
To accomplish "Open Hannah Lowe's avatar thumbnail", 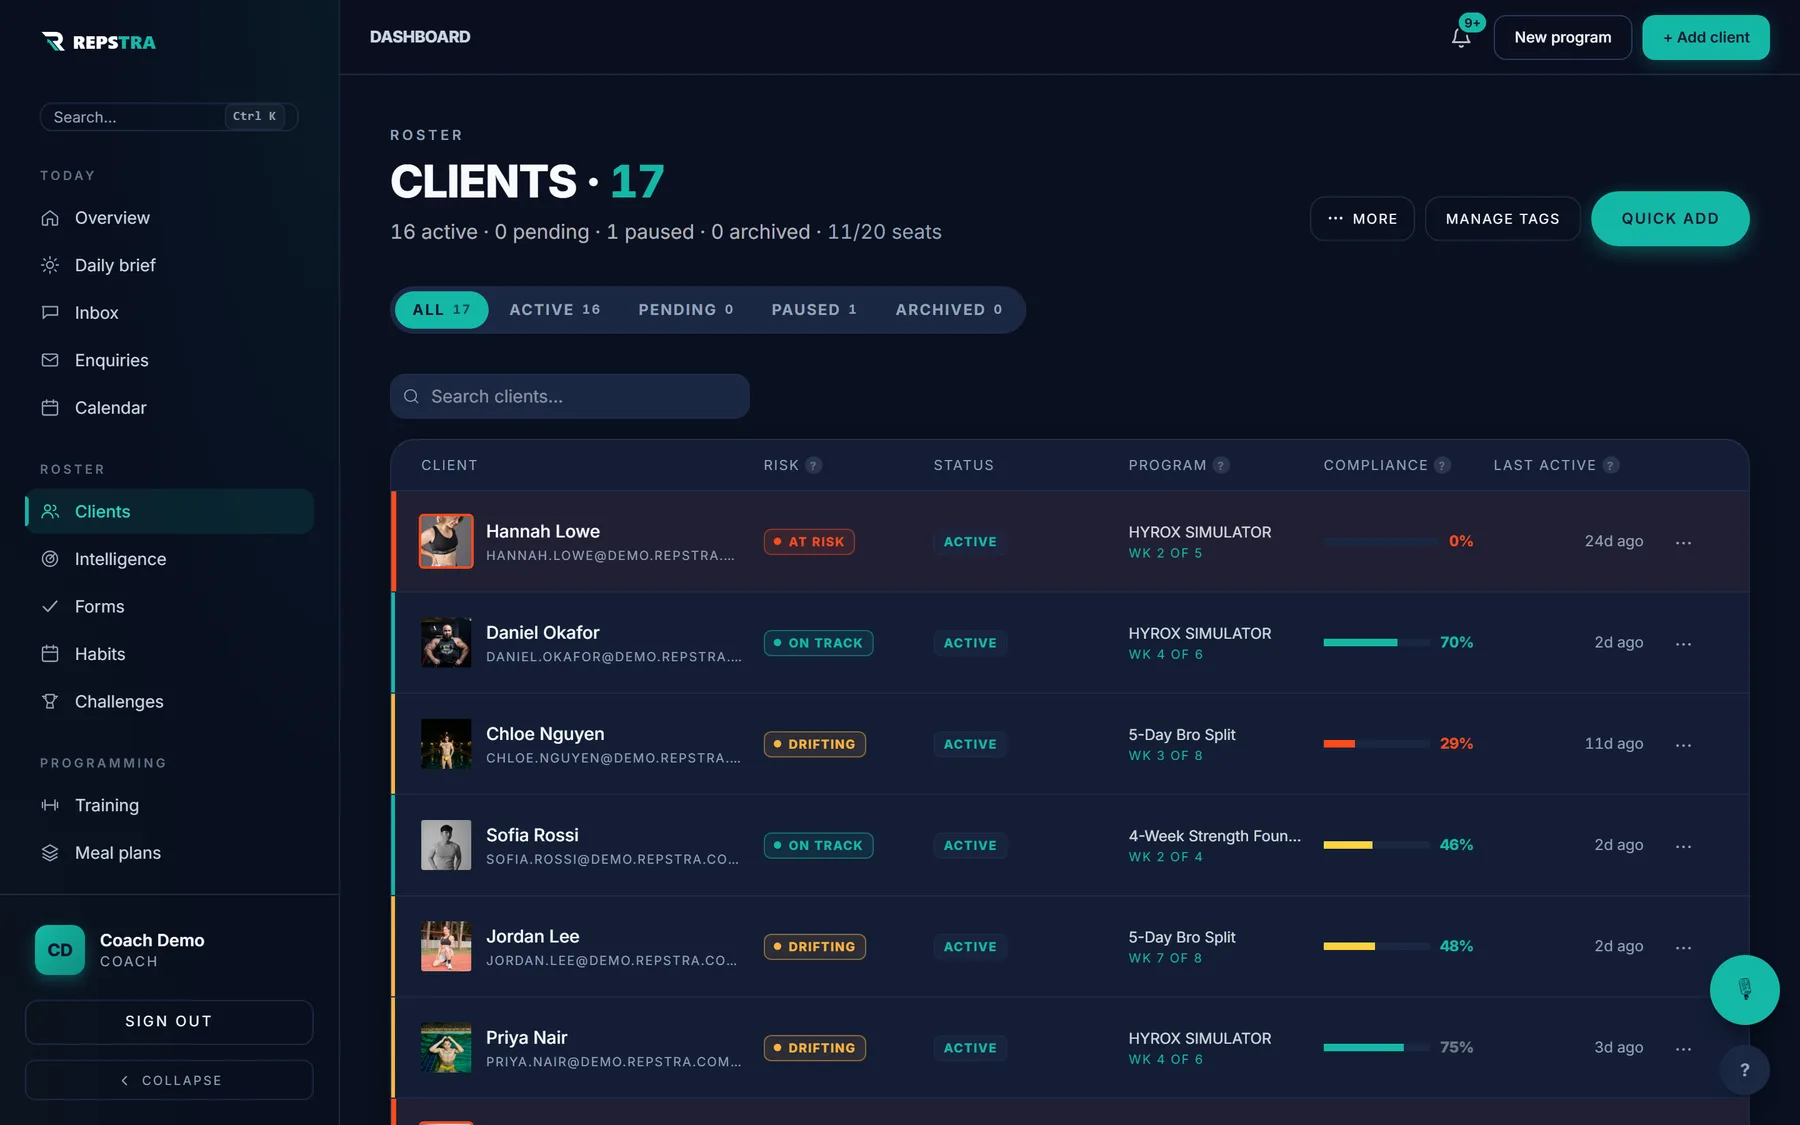I will [446, 541].
